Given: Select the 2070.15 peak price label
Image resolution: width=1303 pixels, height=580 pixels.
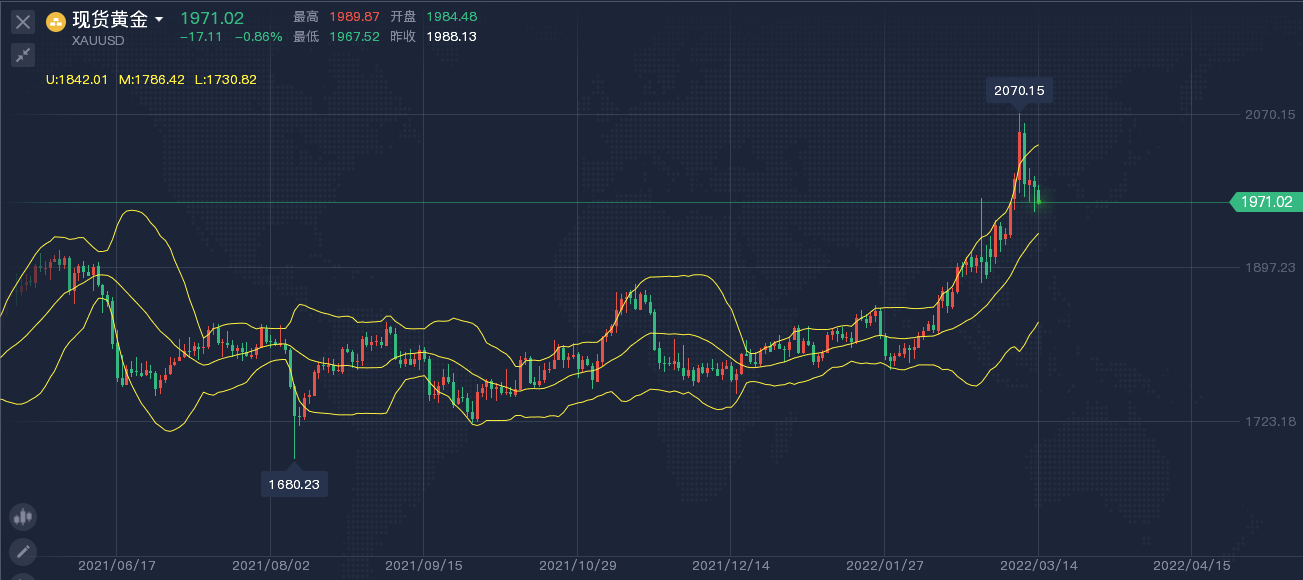Looking at the screenshot, I should tap(1019, 91).
